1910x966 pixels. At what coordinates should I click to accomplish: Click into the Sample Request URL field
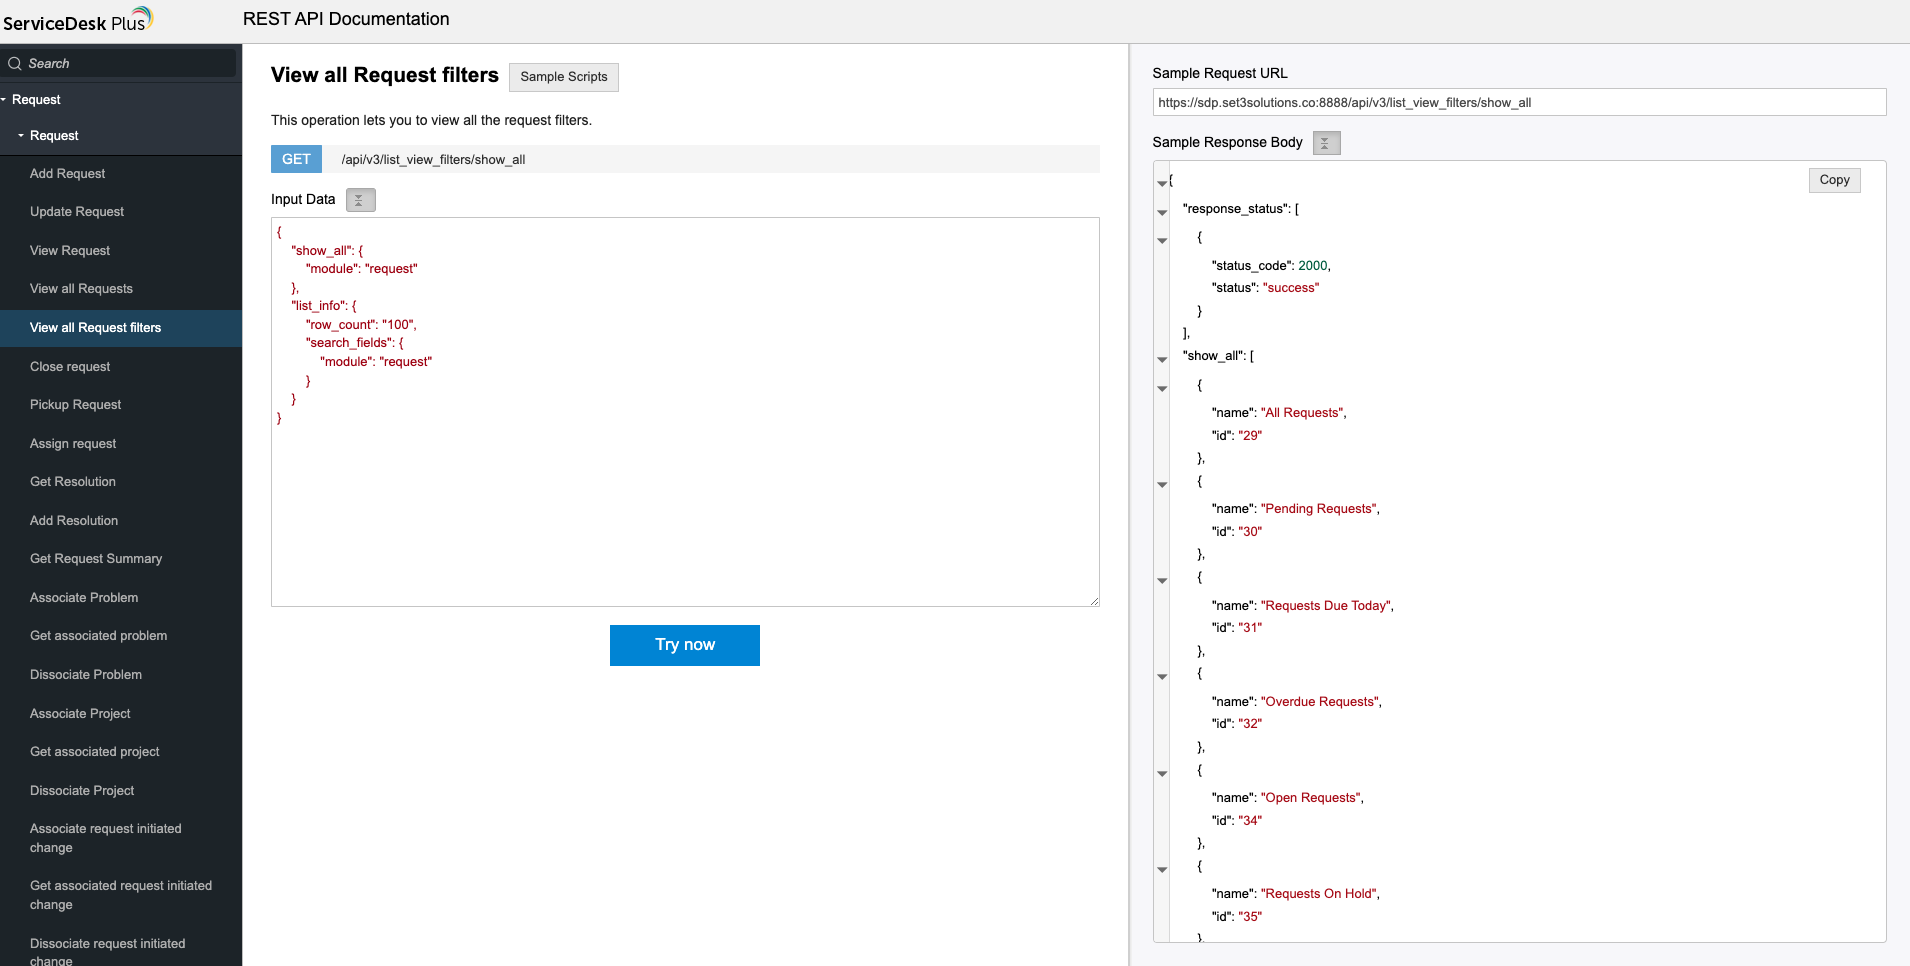[x=1519, y=101]
